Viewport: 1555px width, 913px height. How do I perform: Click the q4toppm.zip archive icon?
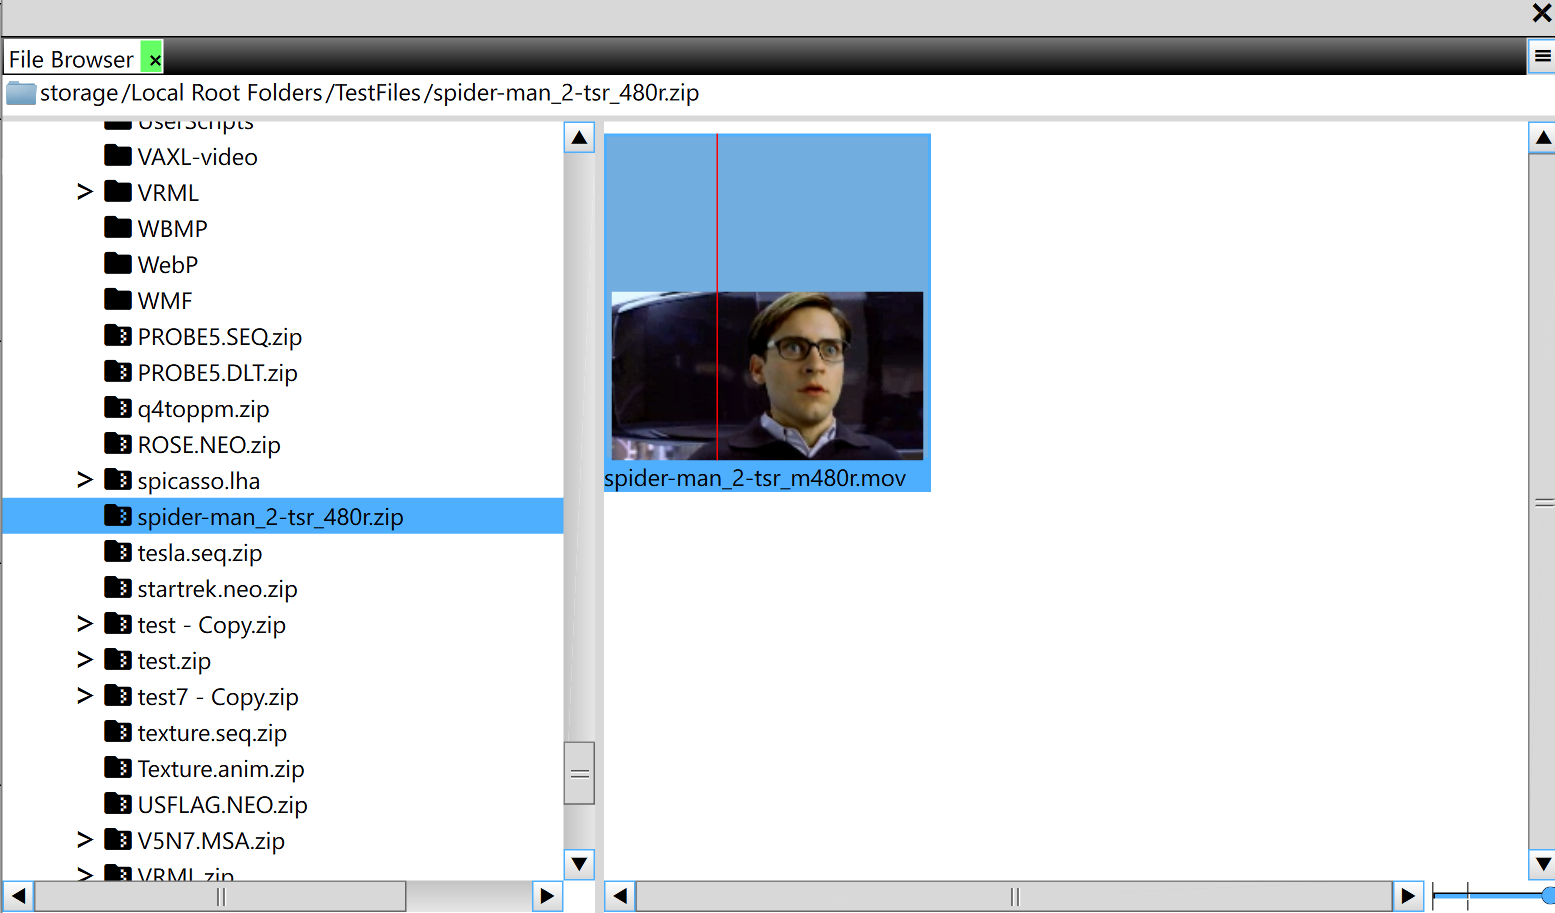click(118, 407)
